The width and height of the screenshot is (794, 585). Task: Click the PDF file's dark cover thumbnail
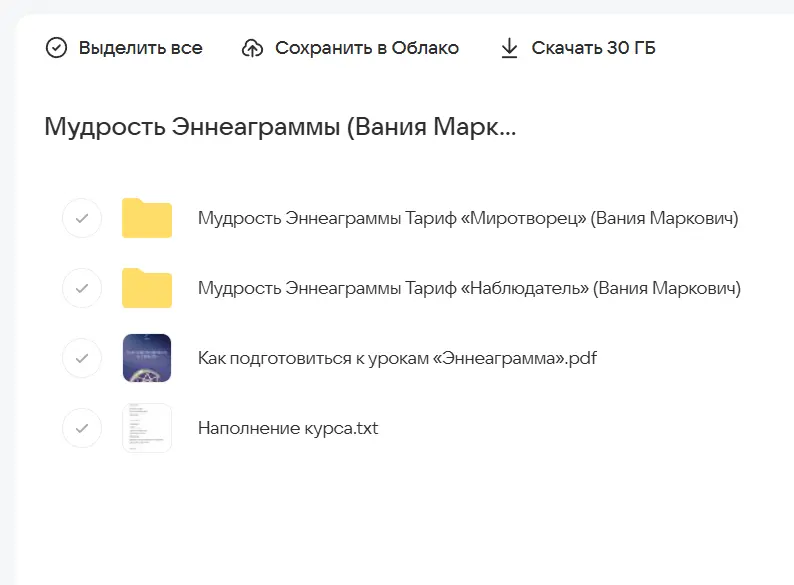[147, 358]
